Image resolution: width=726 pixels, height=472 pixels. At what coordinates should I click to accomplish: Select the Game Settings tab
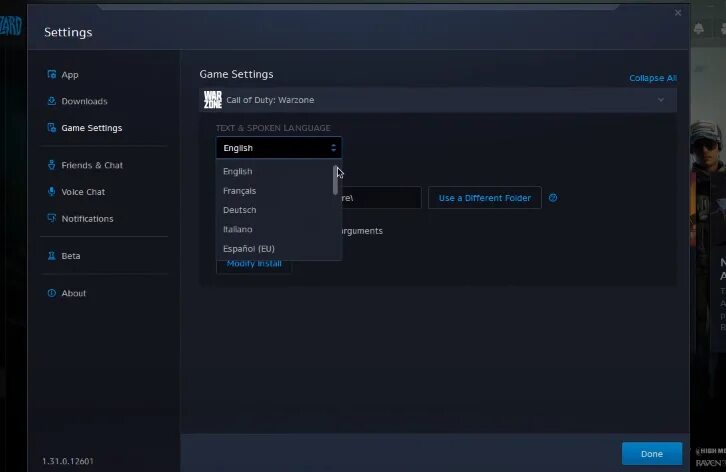coord(92,128)
